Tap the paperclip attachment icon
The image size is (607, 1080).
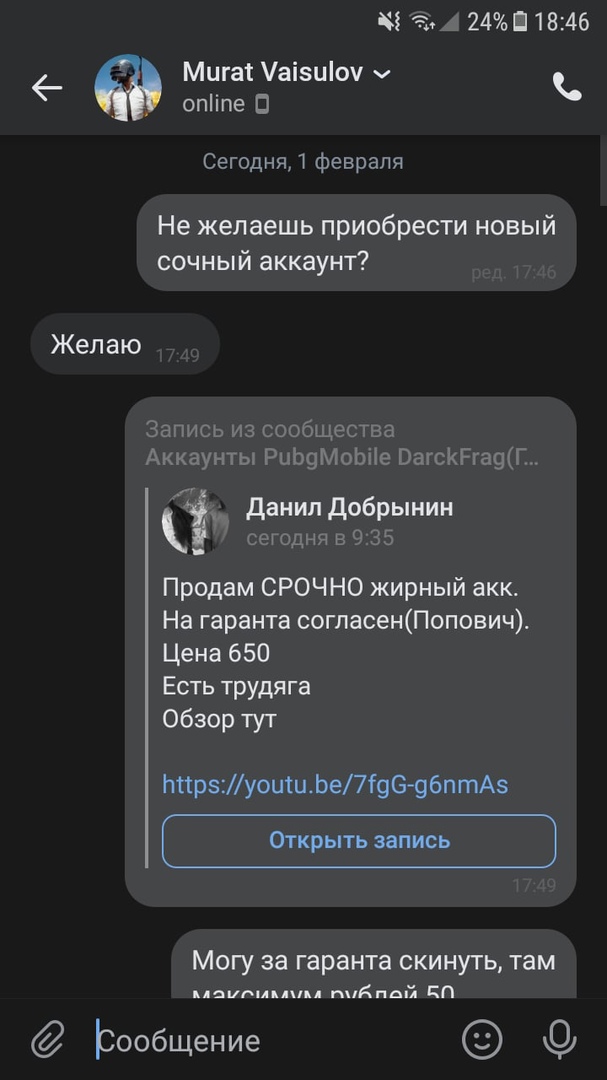[47, 1040]
